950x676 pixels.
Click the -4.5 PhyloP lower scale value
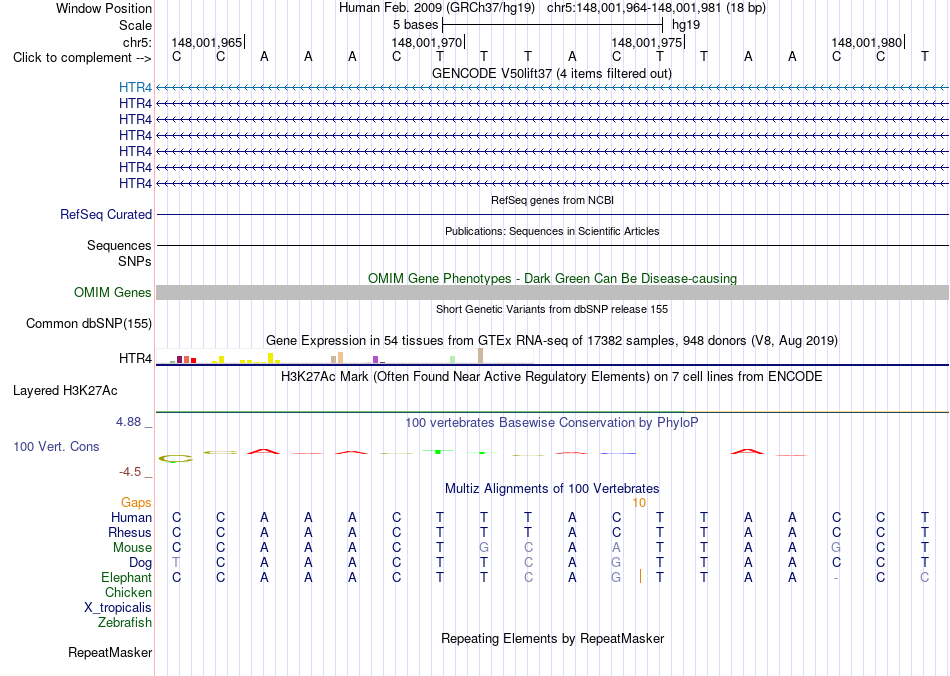tap(130, 471)
